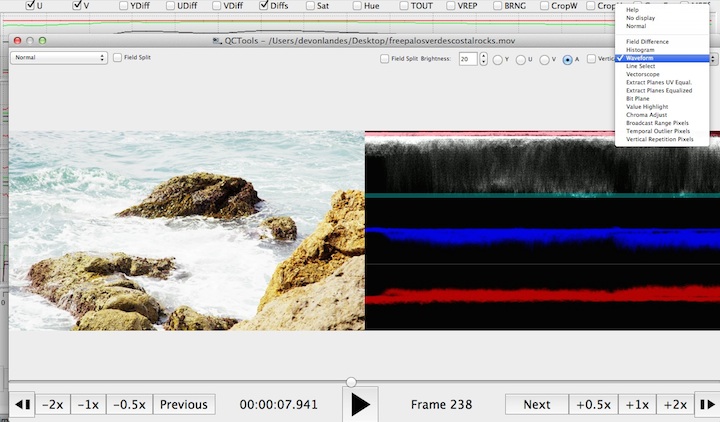Set playback speed to +1x

click(637, 405)
